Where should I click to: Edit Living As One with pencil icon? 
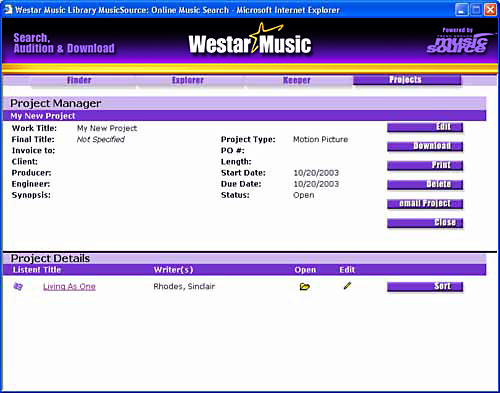tap(347, 286)
